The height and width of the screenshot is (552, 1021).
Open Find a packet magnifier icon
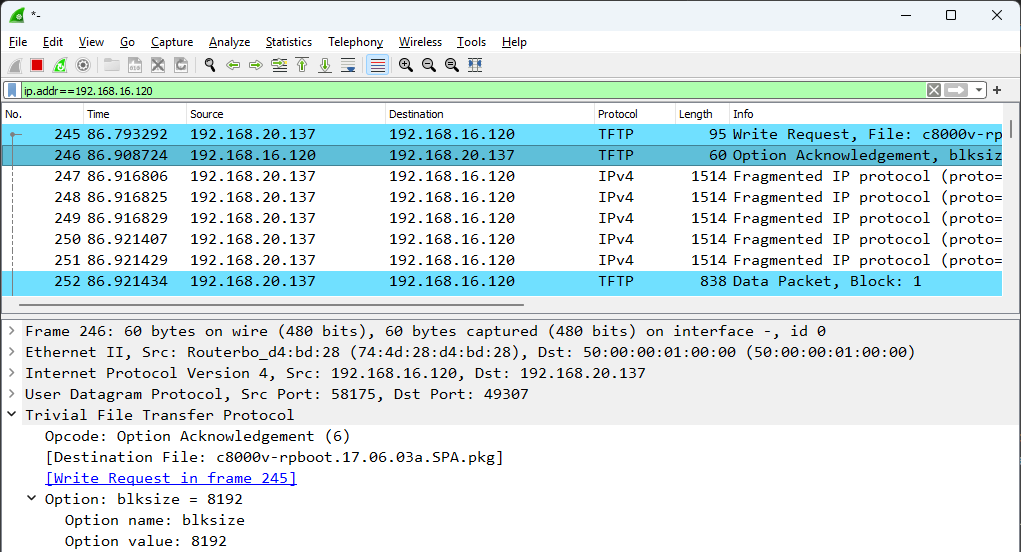pyautogui.click(x=210, y=65)
